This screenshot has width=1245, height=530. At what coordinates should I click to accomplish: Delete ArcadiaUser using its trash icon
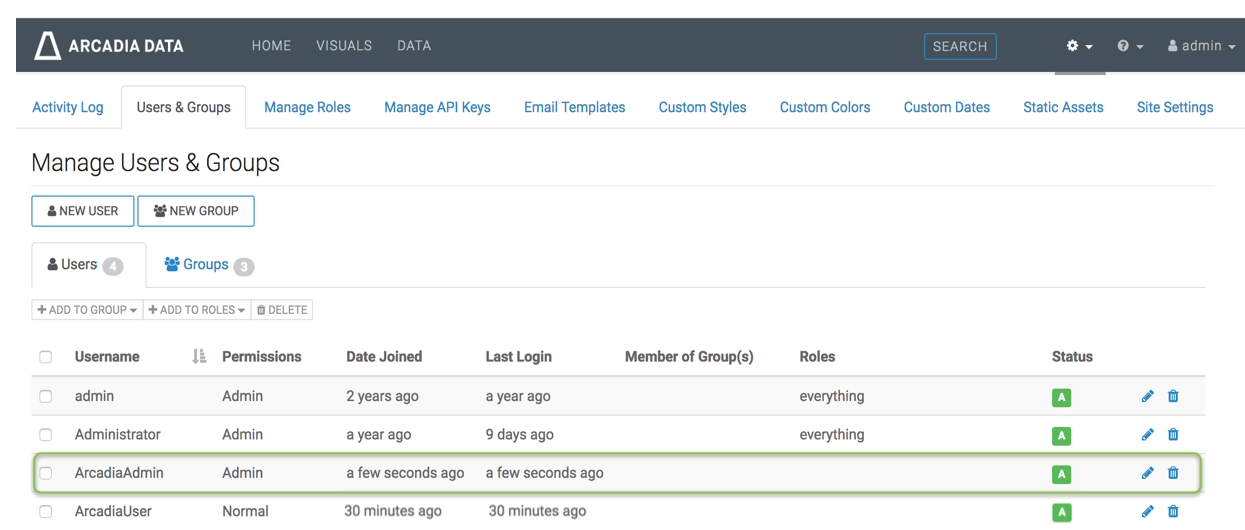[x=1173, y=512]
